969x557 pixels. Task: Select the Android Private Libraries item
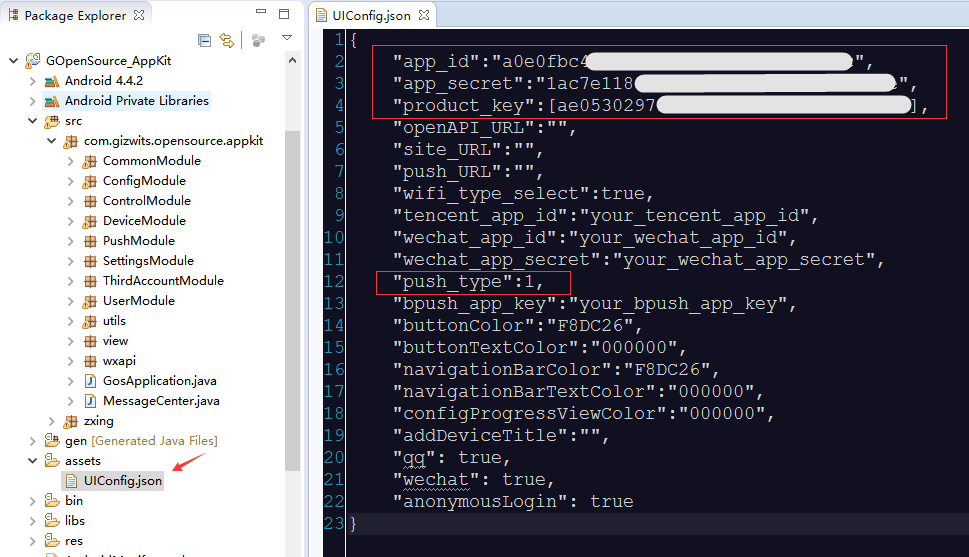(136, 101)
